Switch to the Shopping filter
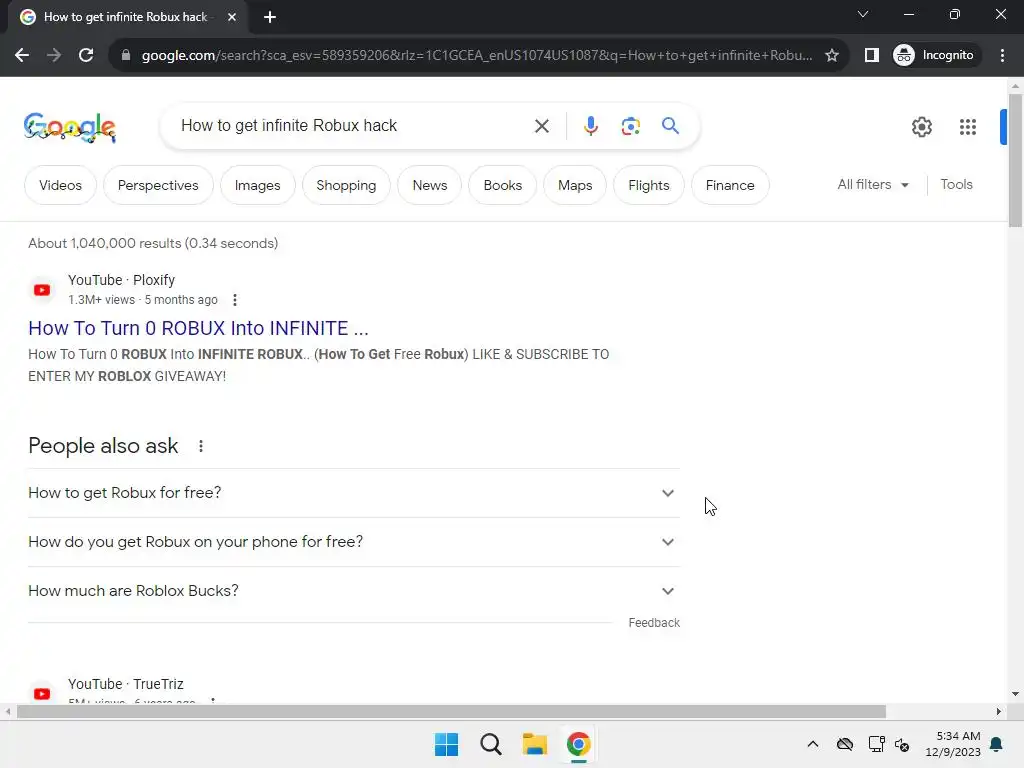Viewport: 1024px width, 768px height. (x=346, y=185)
